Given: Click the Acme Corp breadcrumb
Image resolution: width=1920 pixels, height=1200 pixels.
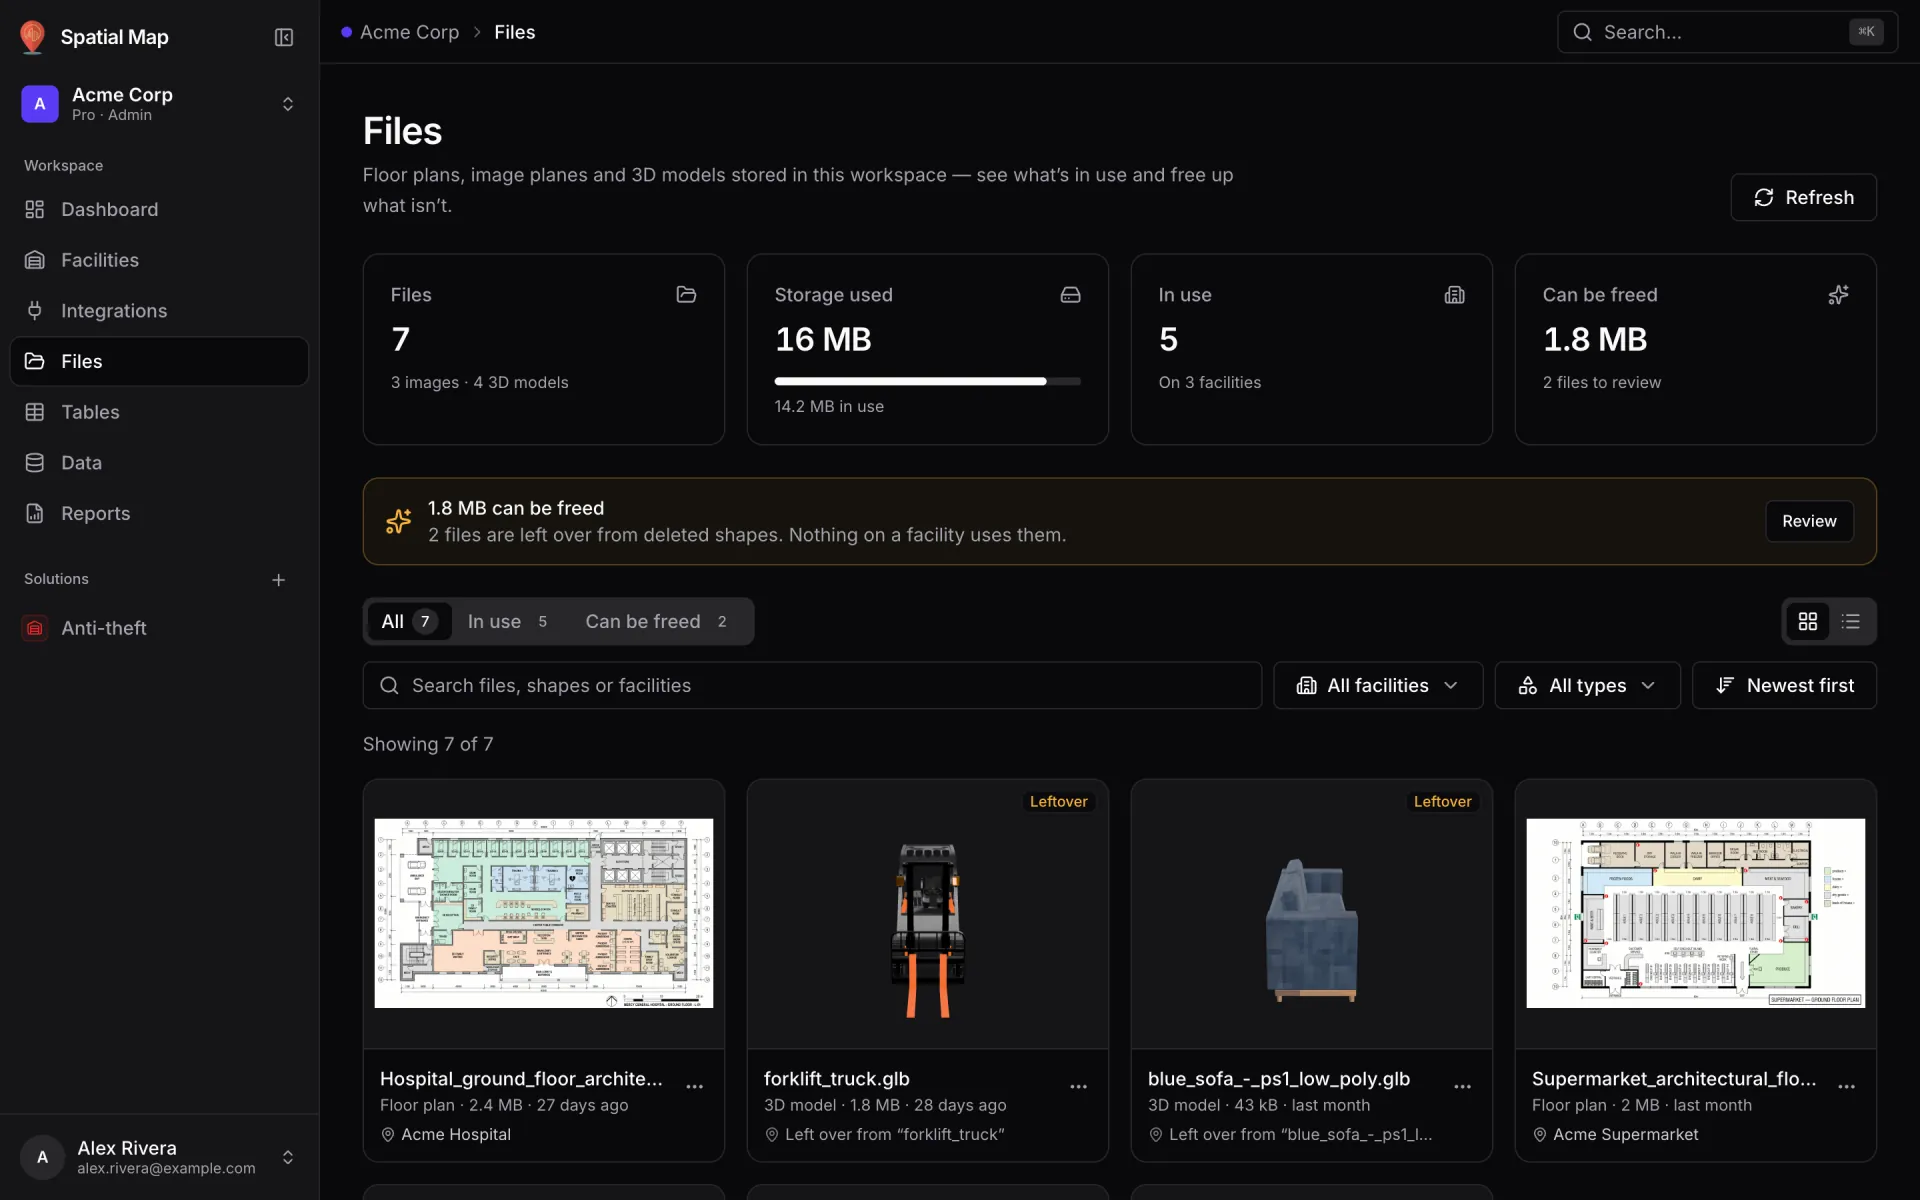Looking at the screenshot, I should pyautogui.click(x=409, y=32).
